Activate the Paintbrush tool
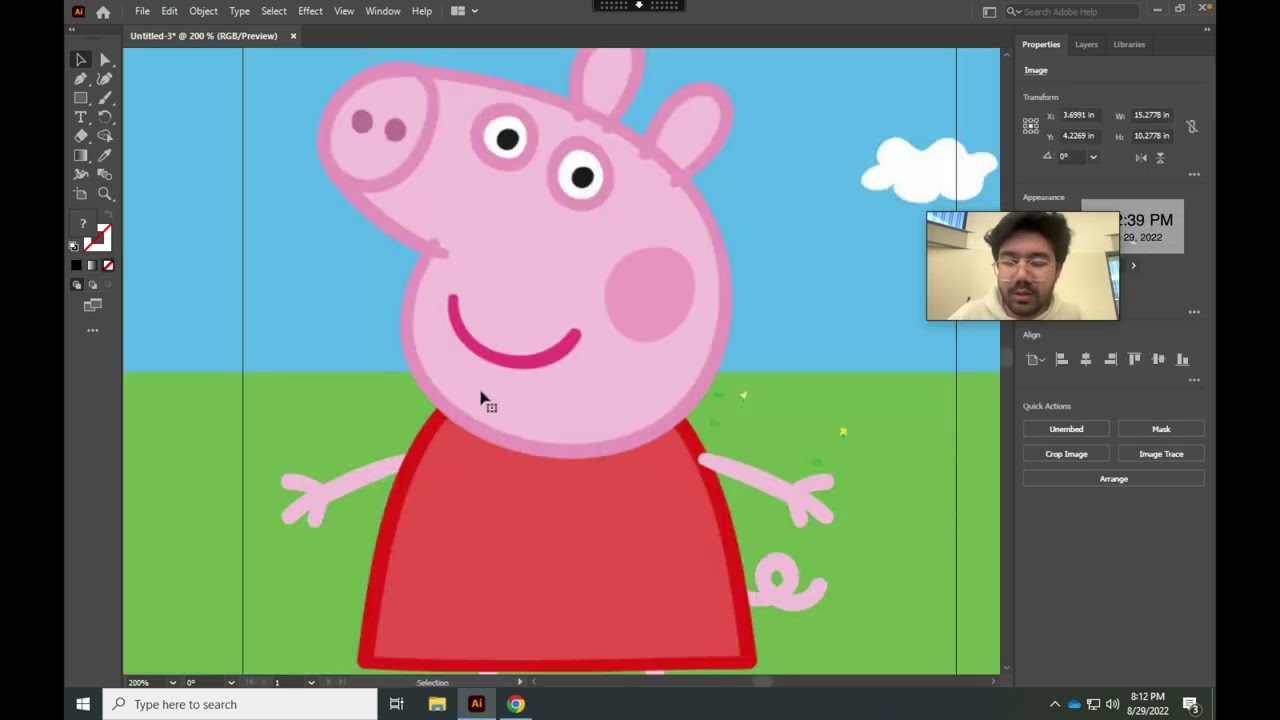The width and height of the screenshot is (1280, 720). 105,98
